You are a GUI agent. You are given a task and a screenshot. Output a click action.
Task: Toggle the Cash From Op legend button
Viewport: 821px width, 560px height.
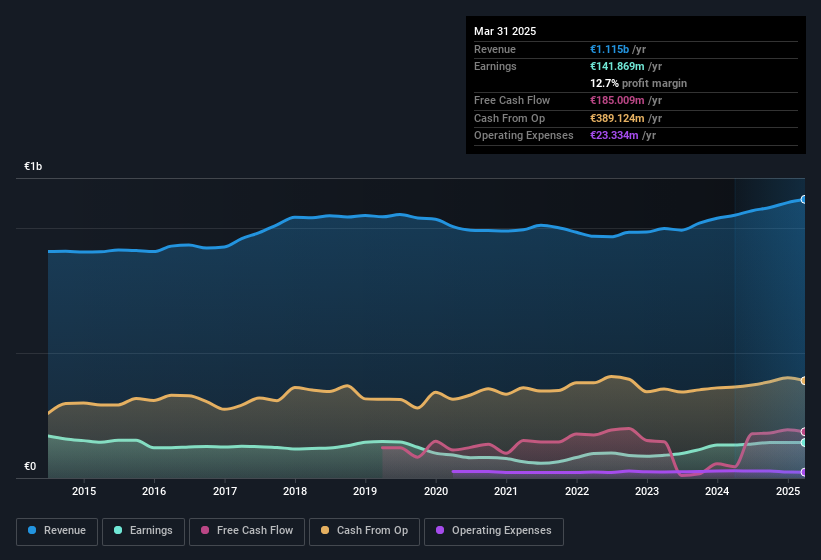364,531
